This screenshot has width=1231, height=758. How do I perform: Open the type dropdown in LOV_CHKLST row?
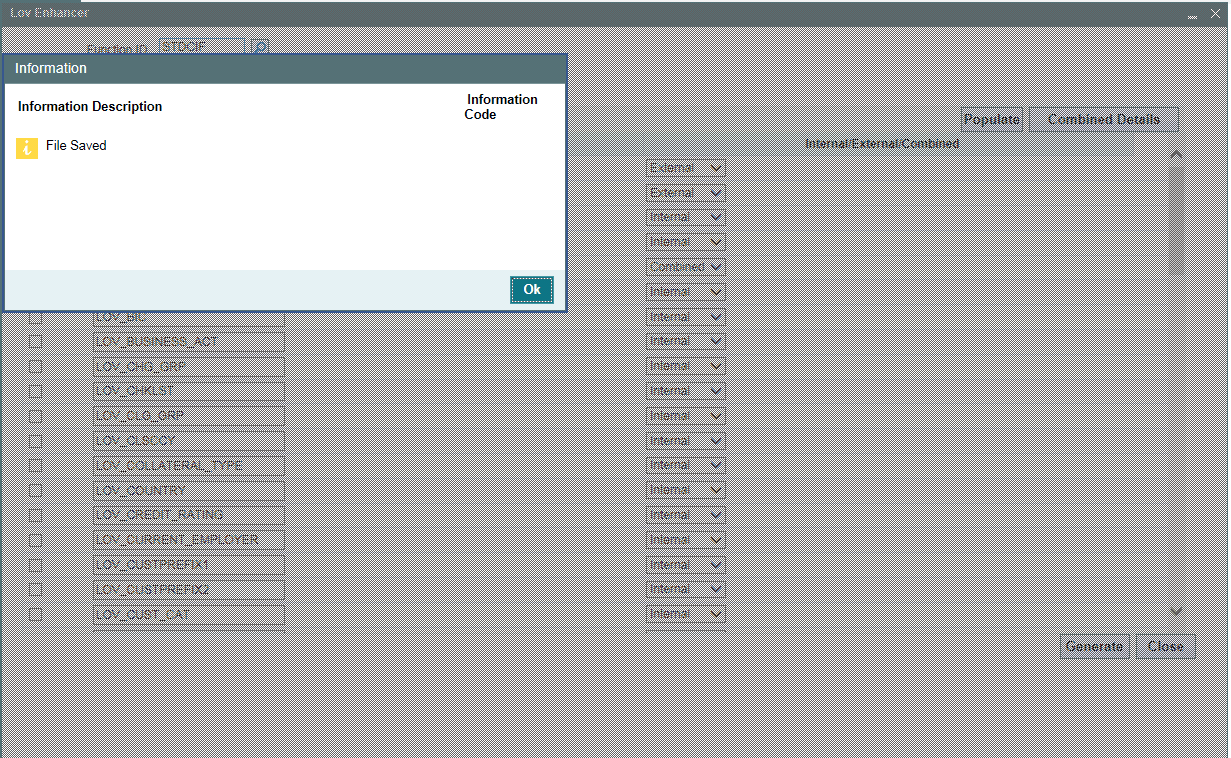tap(686, 391)
